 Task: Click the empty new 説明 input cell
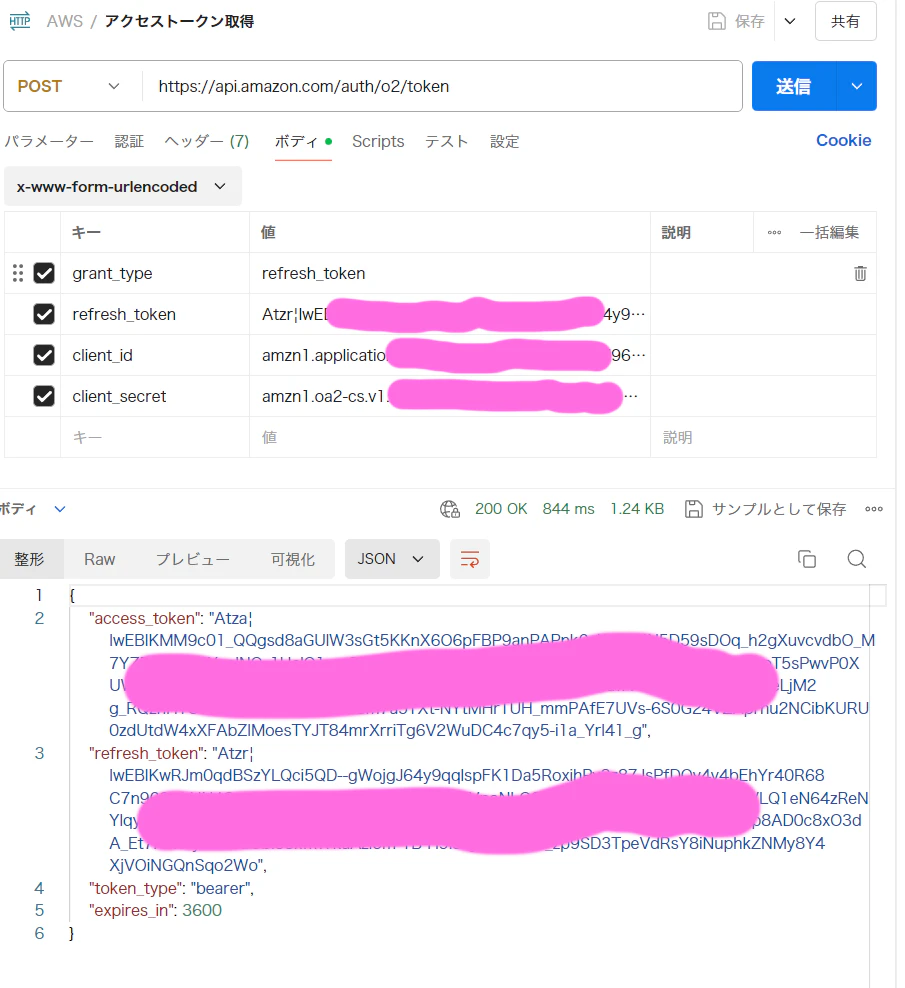763,437
